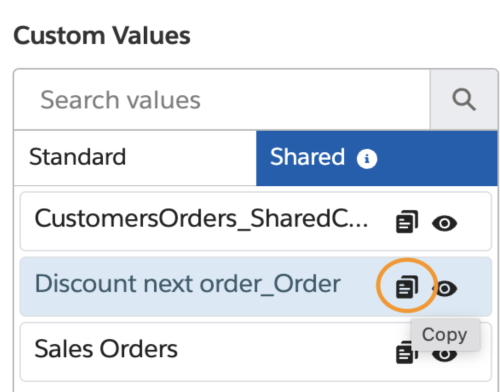Open the Shared tab info icon
Viewport: 500px width, 392px height.
[x=367, y=158]
